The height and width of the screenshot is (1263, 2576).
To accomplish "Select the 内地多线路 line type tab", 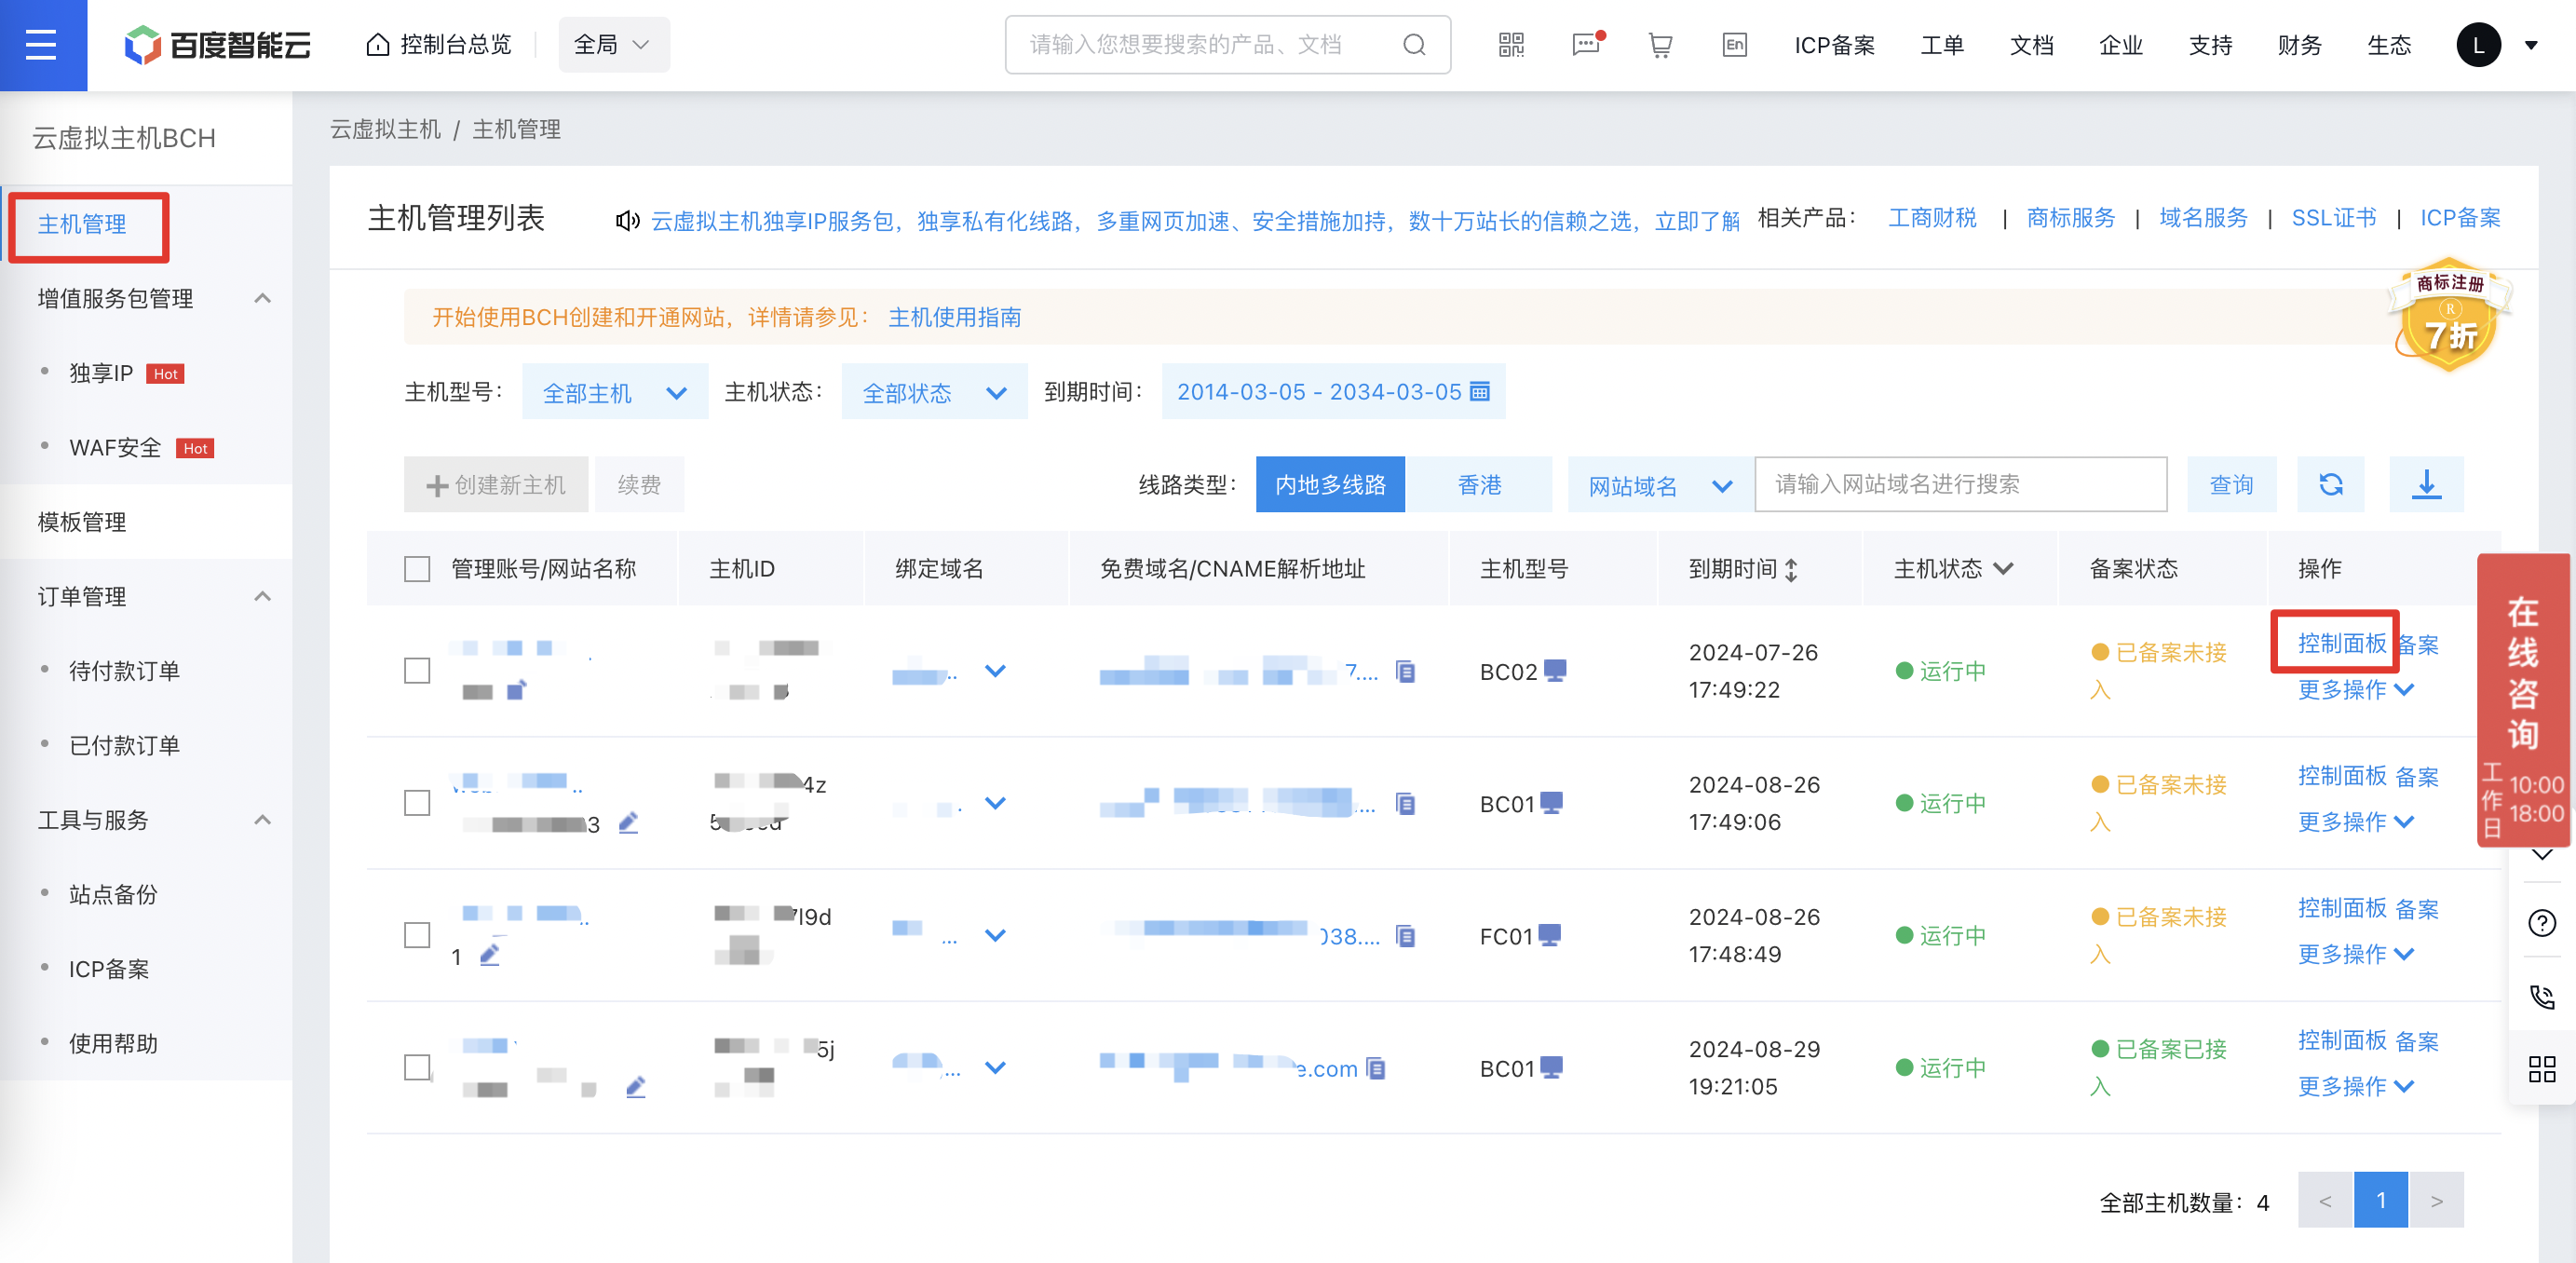I will tap(1330, 485).
